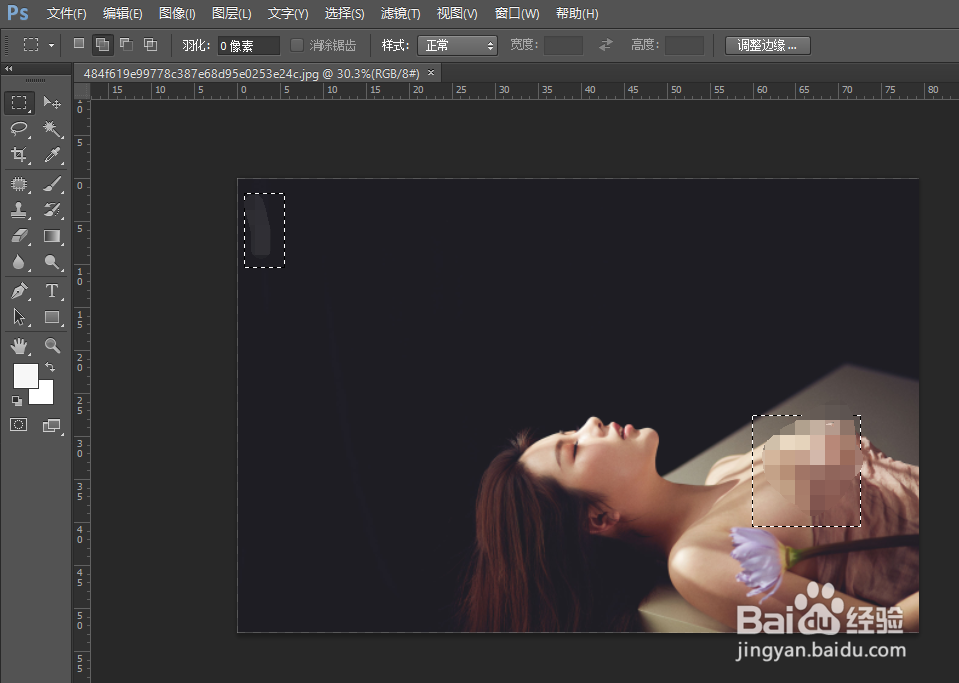Open the Help (帮助) menu

[577, 13]
